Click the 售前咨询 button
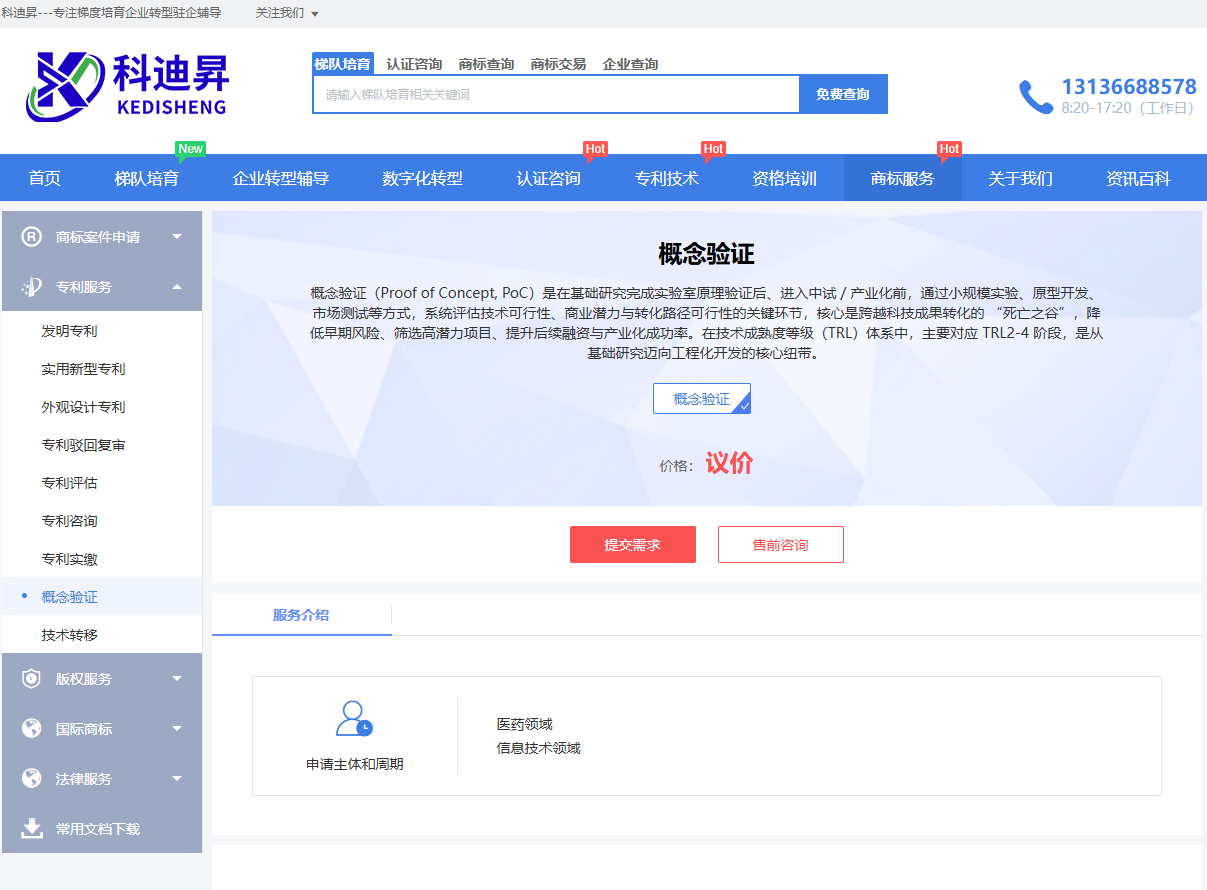The width and height of the screenshot is (1207, 890). [780, 545]
